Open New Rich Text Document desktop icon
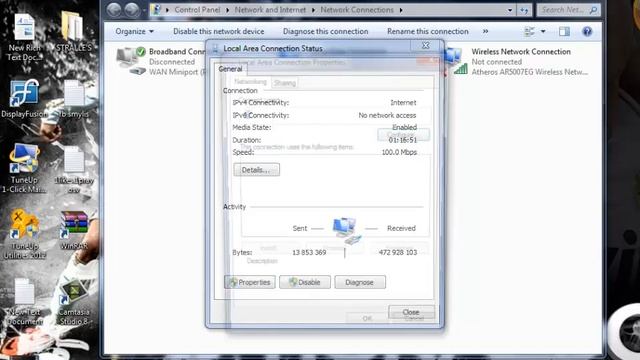The image size is (640, 360). click(x=24, y=38)
